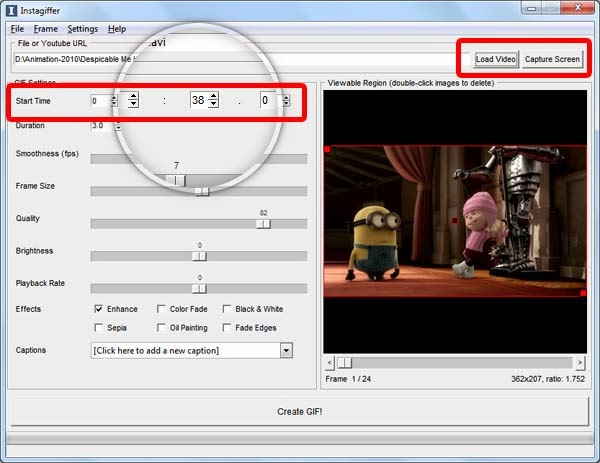Click the Capture Screen button
The image size is (600, 463).
tap(552, 59)
